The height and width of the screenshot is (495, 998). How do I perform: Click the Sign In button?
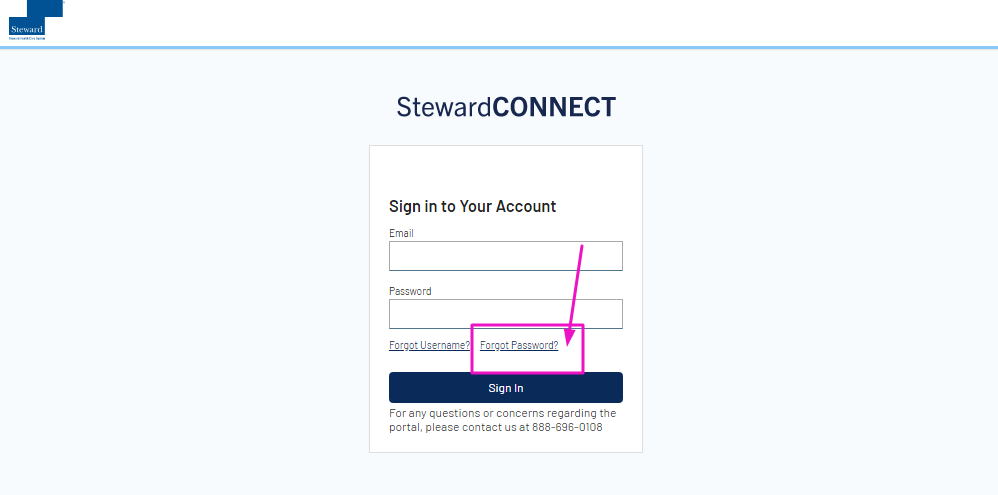tap(505, 387)
